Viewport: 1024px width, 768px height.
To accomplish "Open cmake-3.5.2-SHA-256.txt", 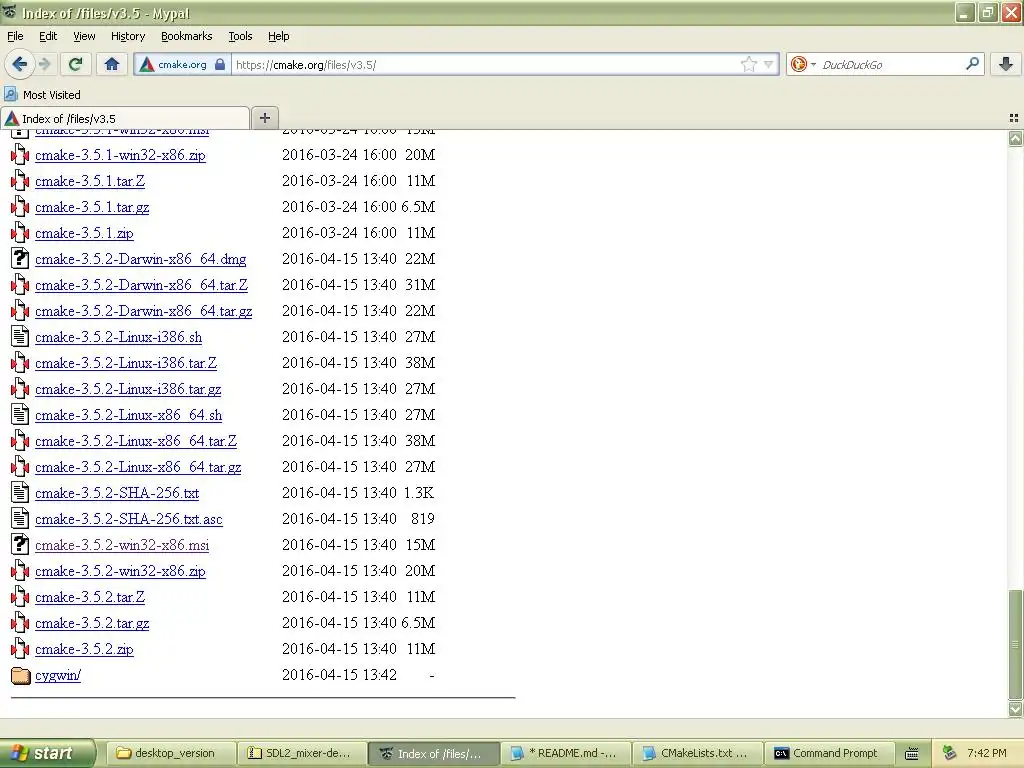I will pos(117,493).
